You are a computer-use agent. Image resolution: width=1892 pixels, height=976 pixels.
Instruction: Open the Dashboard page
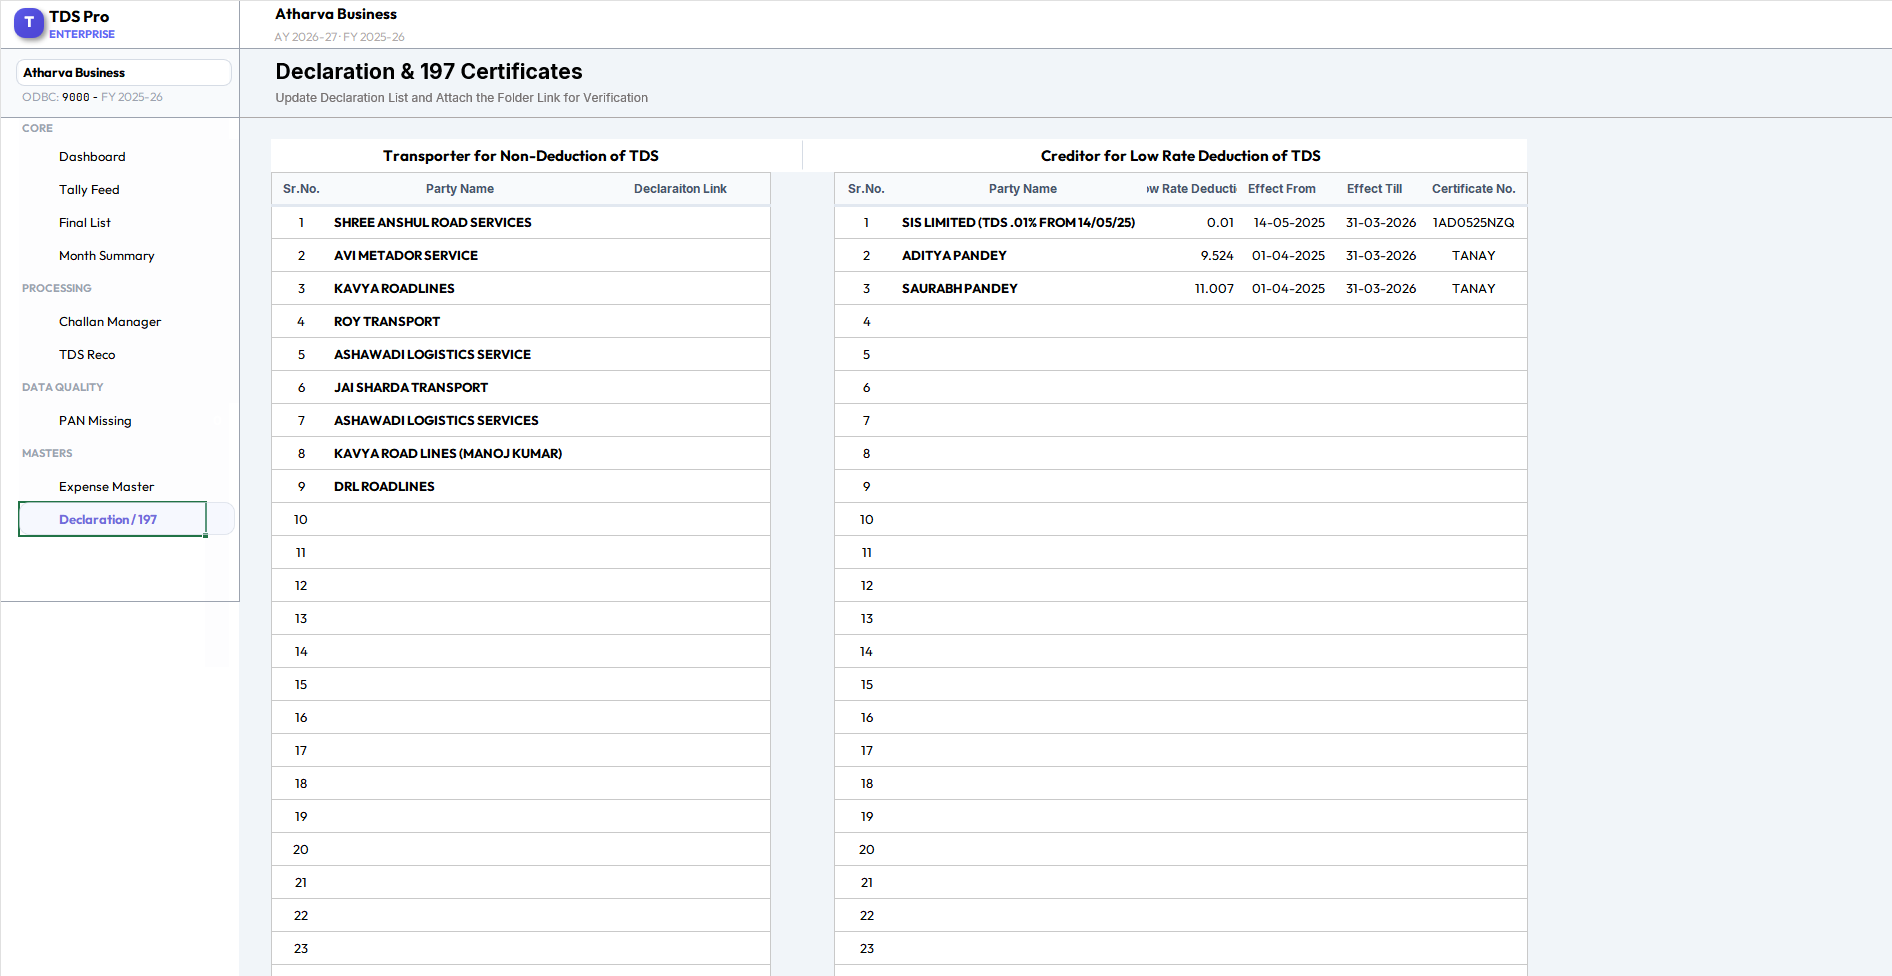(x=92, y=156)
